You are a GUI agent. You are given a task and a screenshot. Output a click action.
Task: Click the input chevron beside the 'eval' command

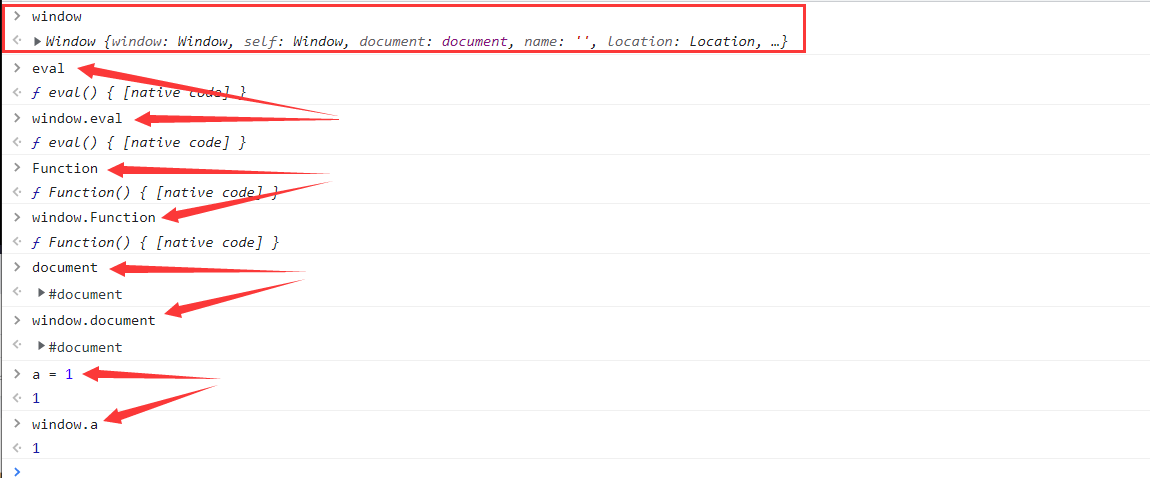pos(16,68)
